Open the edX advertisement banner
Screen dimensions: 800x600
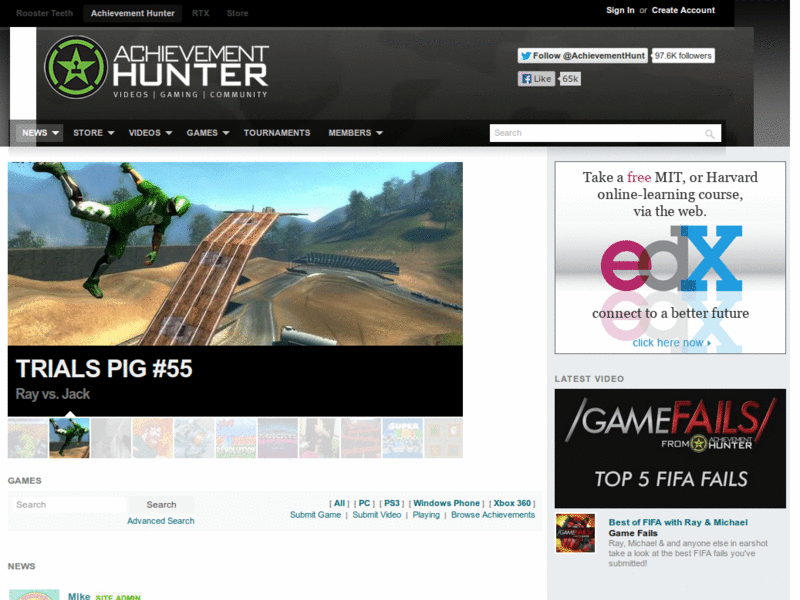[670, 258]
